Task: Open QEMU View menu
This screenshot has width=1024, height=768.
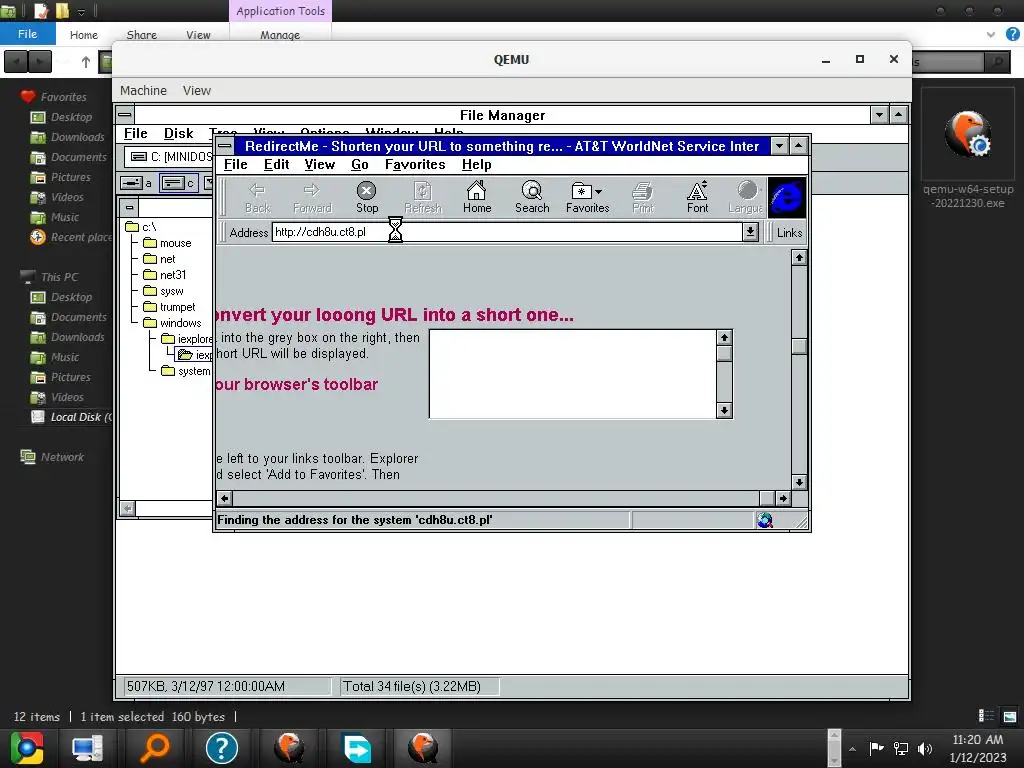Action: (197, 90)
